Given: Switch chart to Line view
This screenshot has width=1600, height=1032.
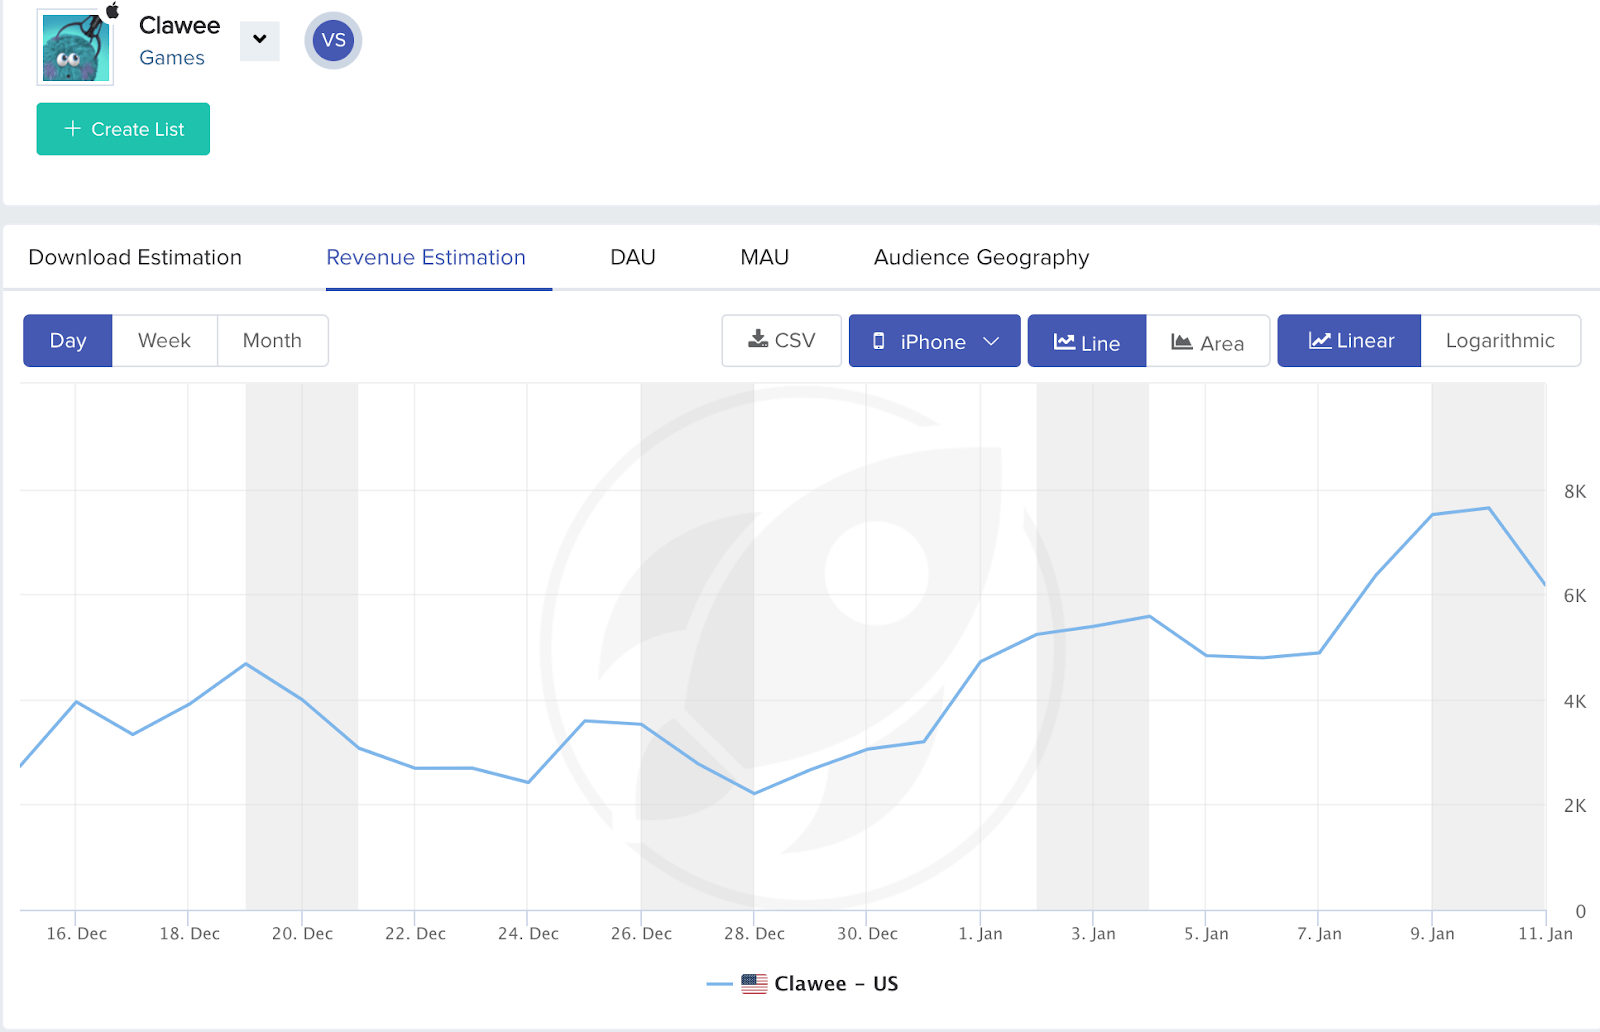Looking at the screenshot, I should click(x=1087, y=341).
